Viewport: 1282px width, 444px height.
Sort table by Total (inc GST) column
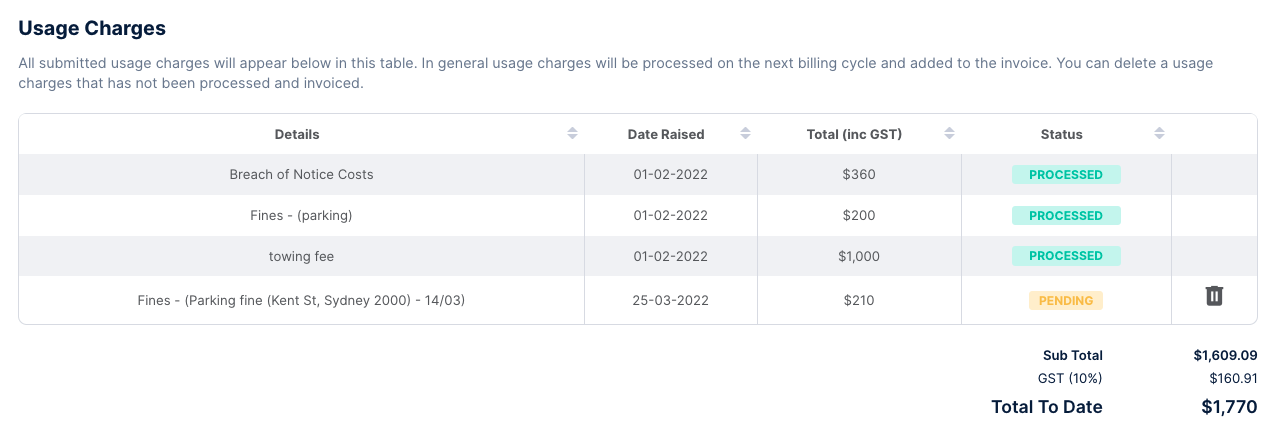click(949, 134)
